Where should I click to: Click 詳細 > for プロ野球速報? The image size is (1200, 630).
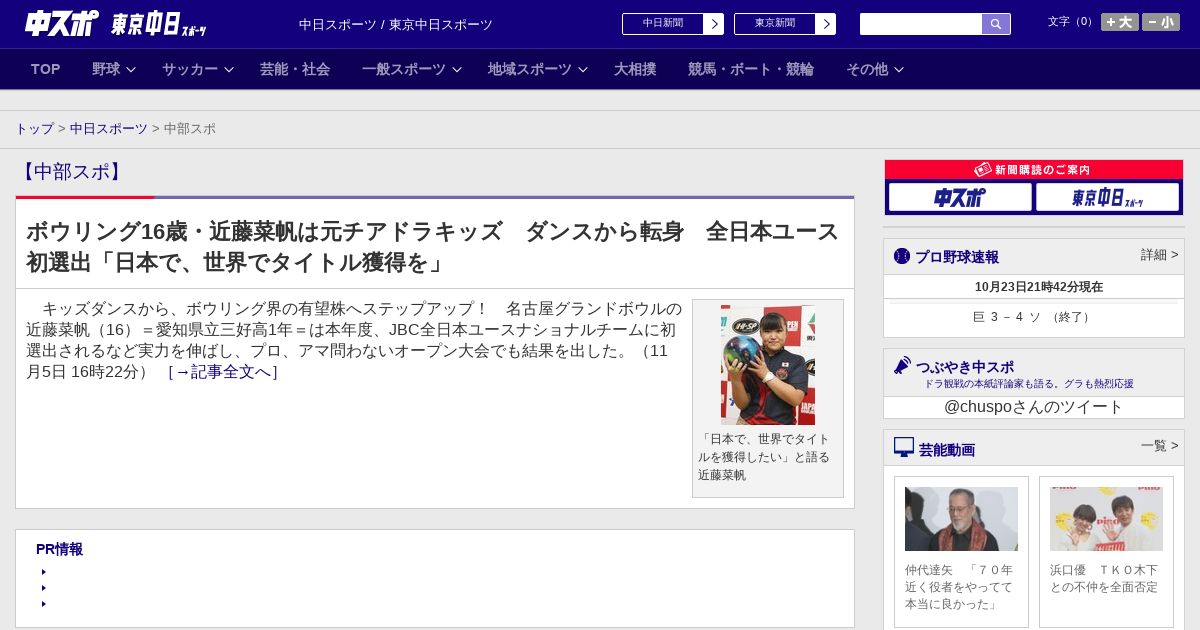pyautogui.click(x=1159, y=255)
